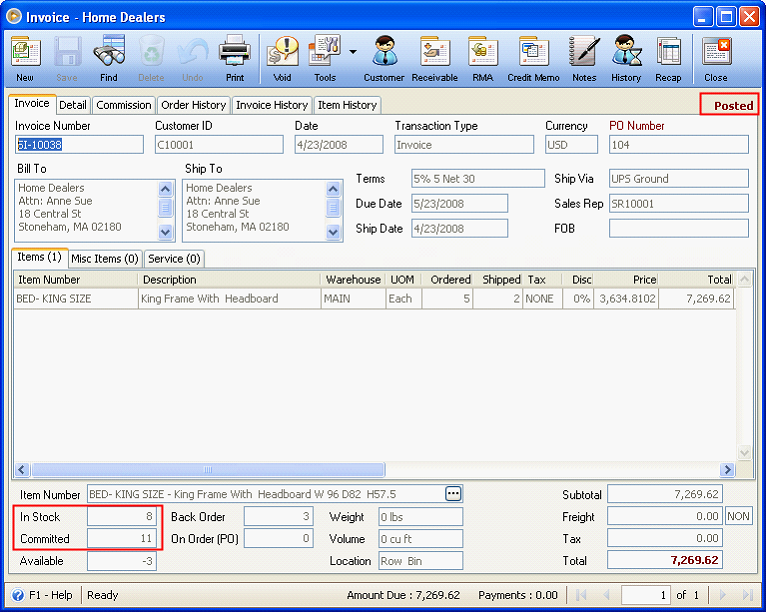Click the Back Order value 3
The image size is (767, 613).
pyautogui.click(x=278, y=516)
